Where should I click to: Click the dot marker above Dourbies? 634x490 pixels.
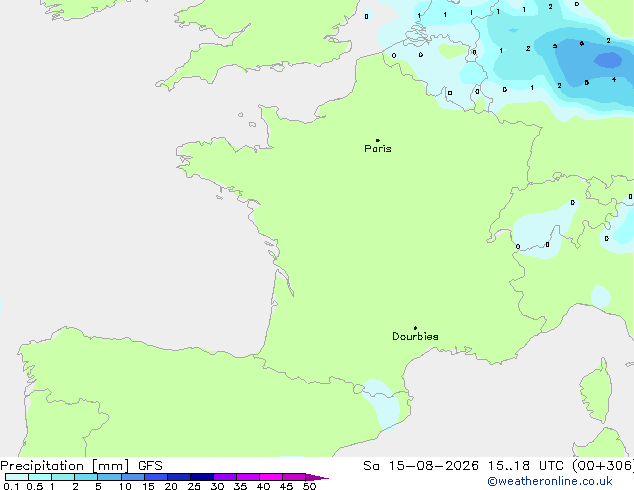pyautogui.click(x=415, y=328)
